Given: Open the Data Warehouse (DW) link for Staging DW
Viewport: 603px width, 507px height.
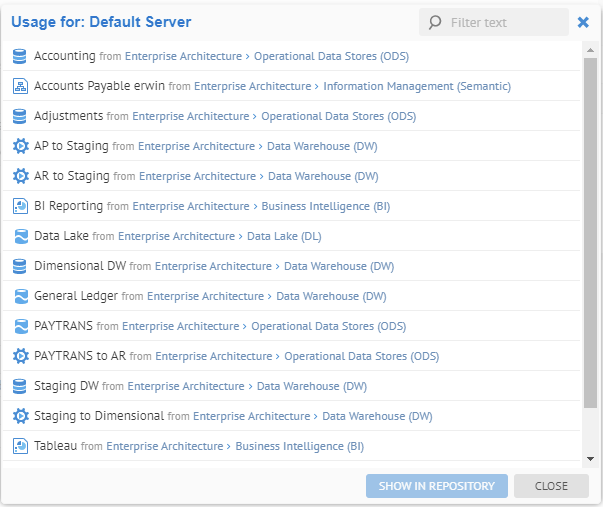Looking at the screenshot, I should [312, 387].
